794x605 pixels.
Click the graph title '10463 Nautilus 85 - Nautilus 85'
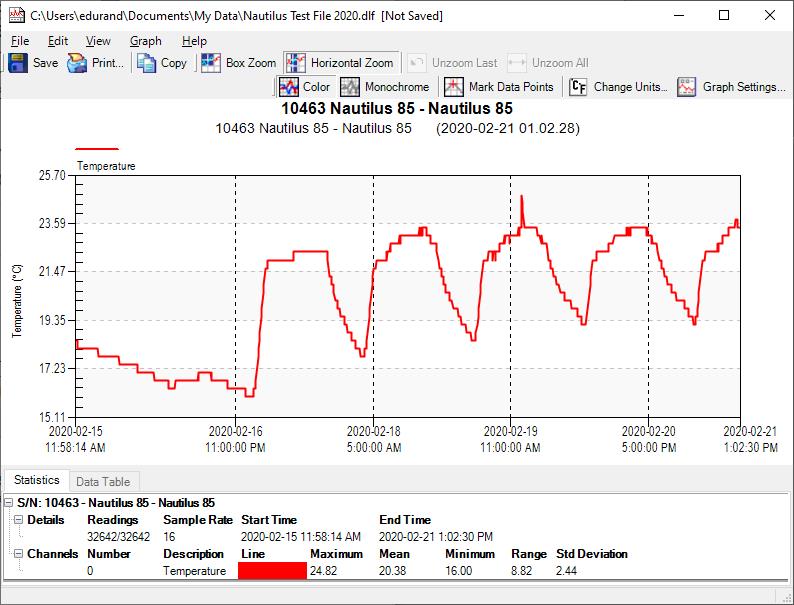[x=397, y=108]
